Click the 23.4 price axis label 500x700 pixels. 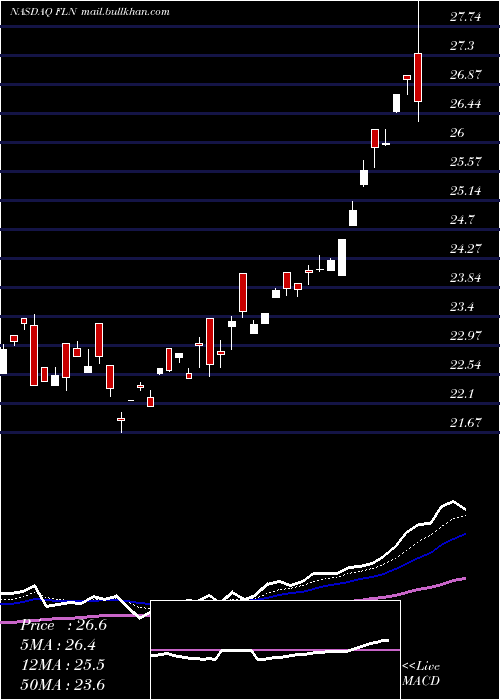(x=462, y=307)
